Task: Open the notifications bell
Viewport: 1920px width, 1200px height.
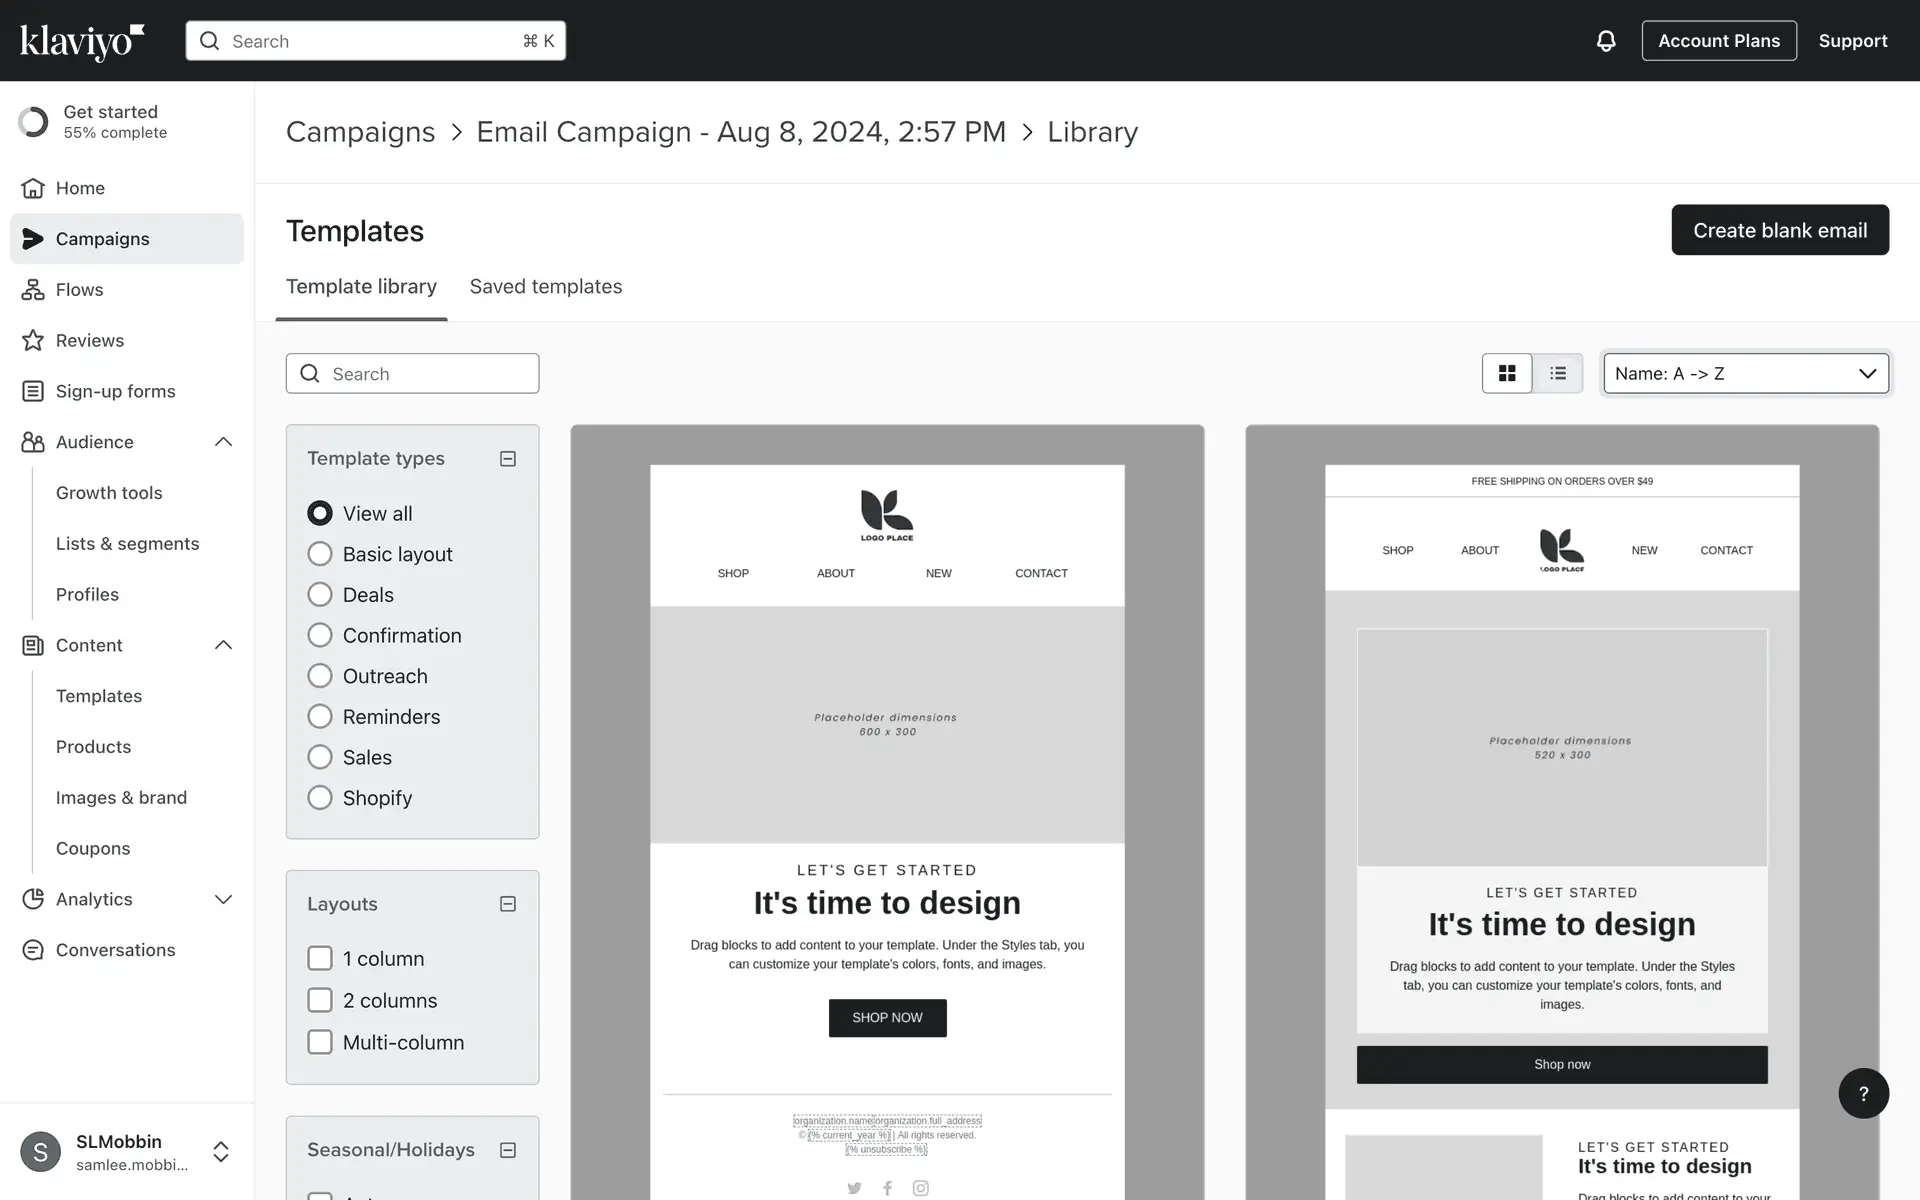Action: 1605,41
